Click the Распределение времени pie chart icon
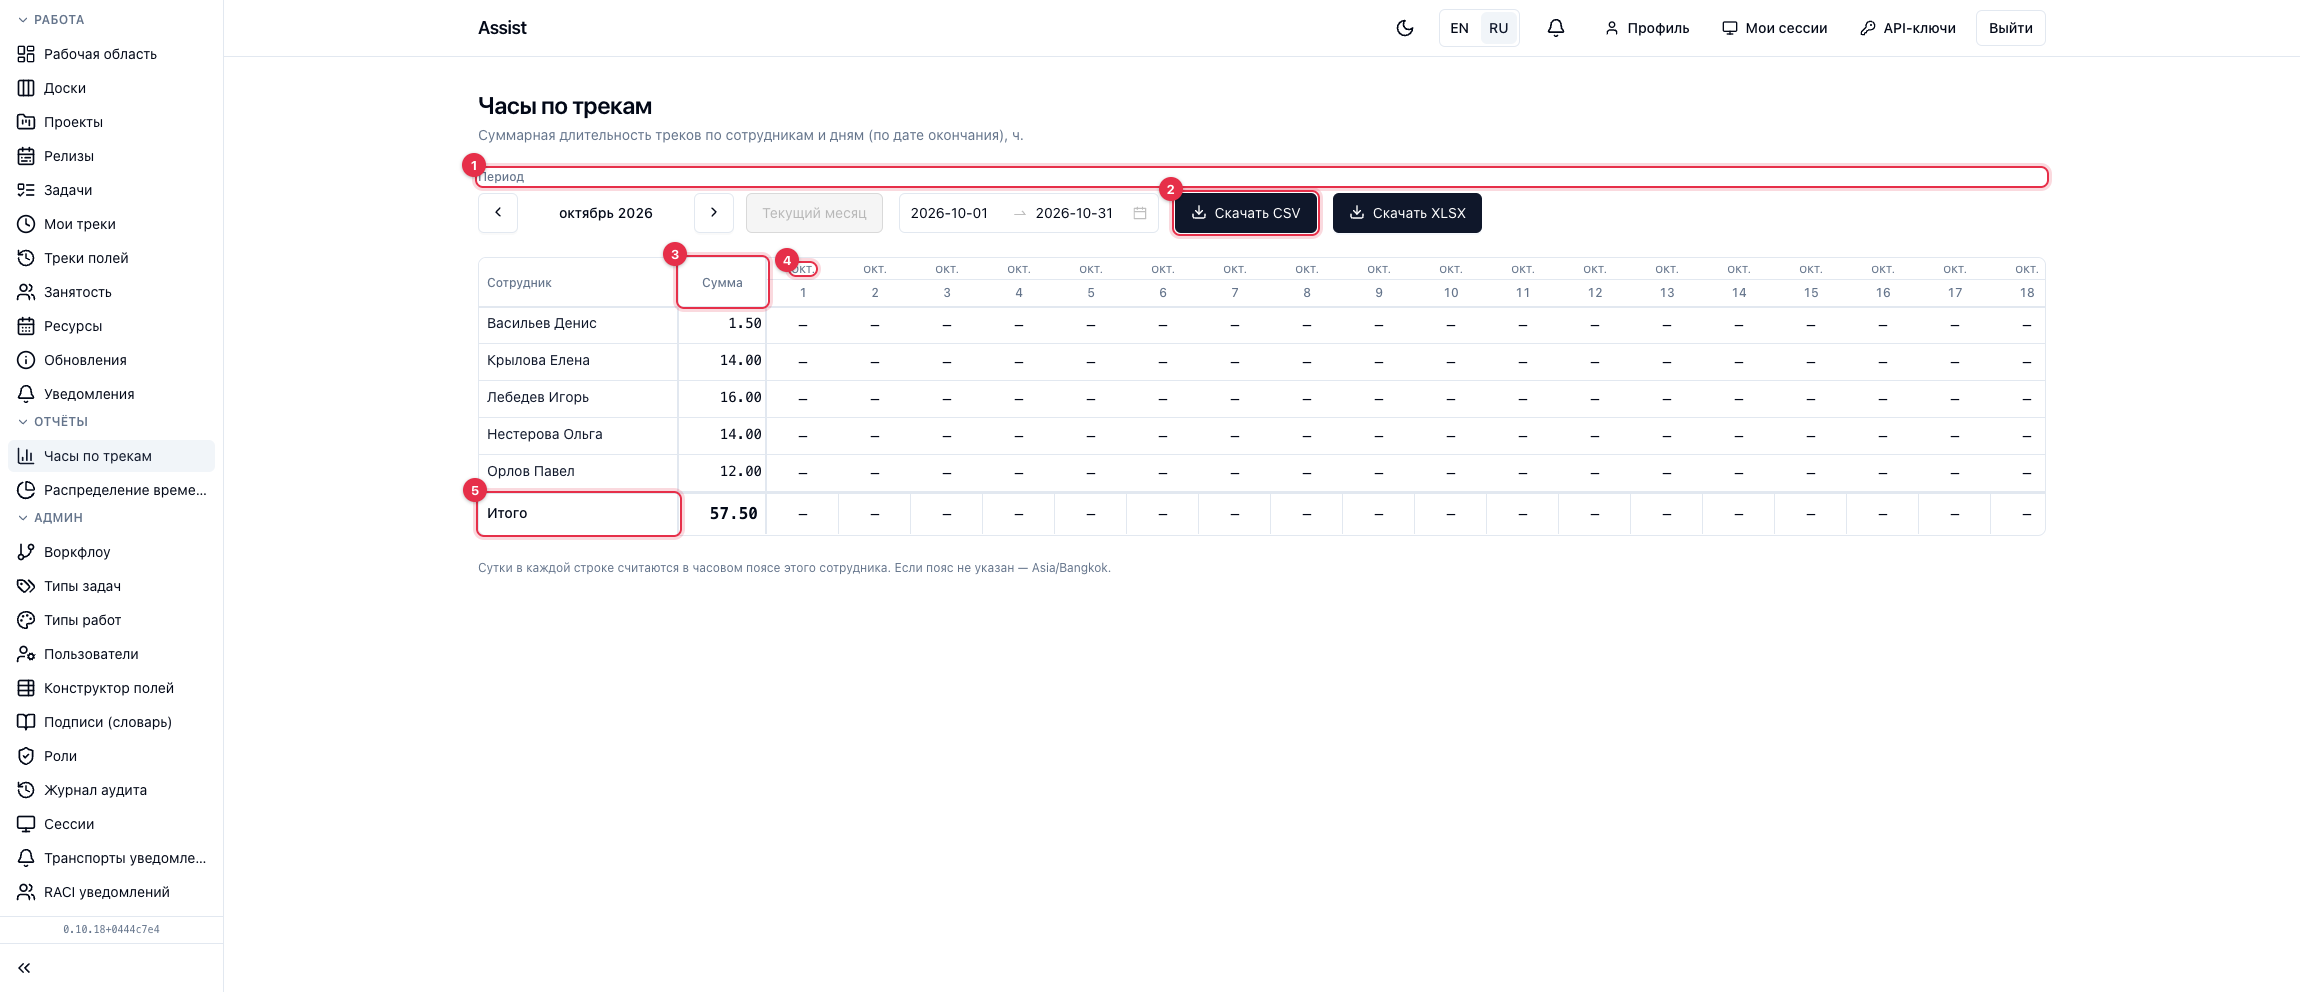This screenshot has height=992, width=2300. click(26, 490)
